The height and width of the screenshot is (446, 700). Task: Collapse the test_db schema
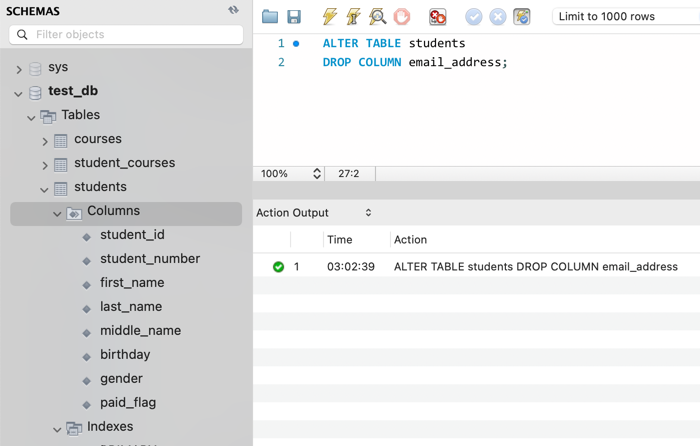[19, 93]
